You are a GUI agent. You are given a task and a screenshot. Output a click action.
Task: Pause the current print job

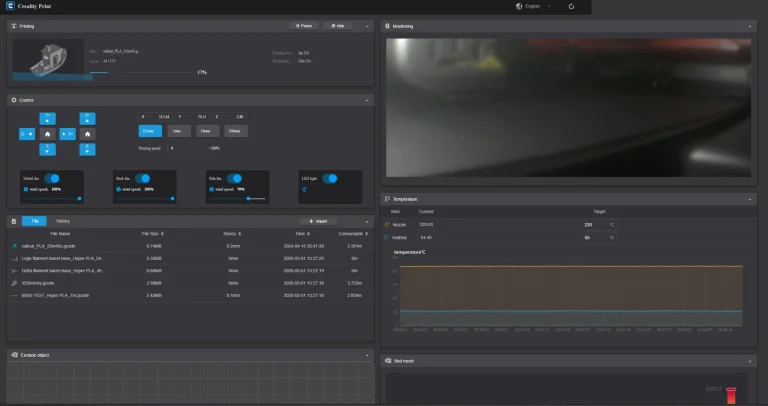click(x=303, y=26)
